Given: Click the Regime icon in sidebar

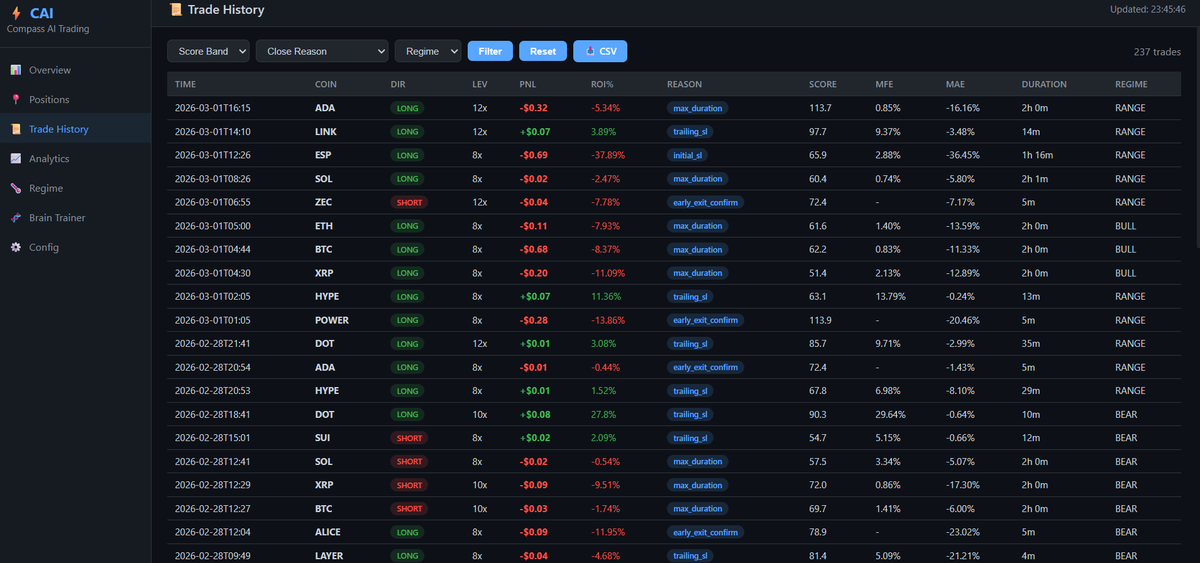Looking at the screenshot, I should (16, 188).
